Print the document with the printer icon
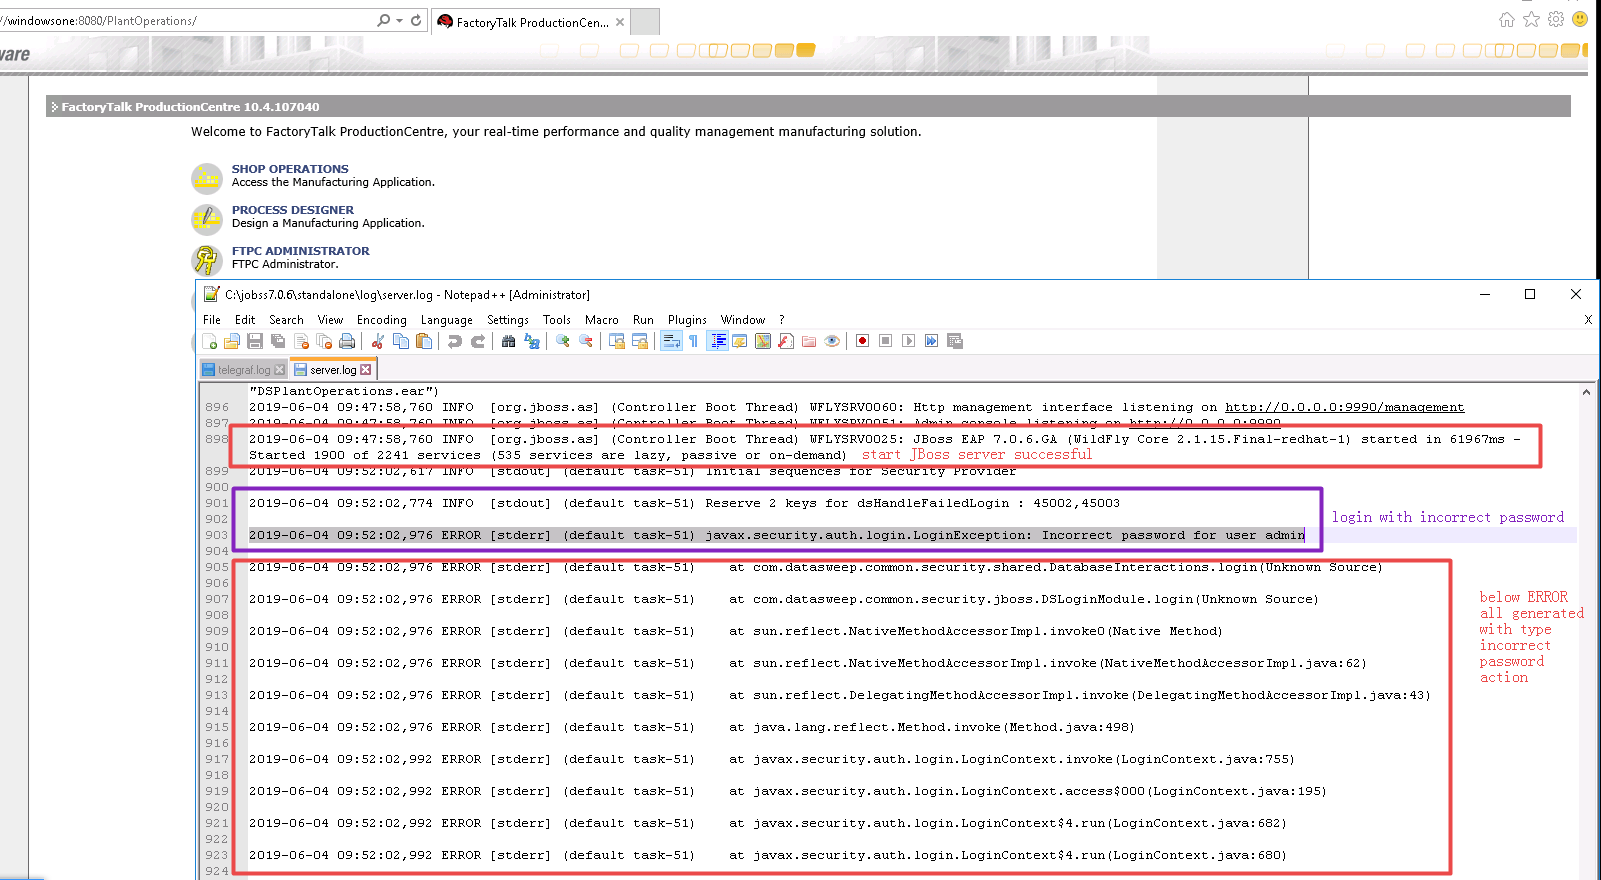The height and width of the screenshot is (880, 1601). pyautogui.click(x=347, y=341)
